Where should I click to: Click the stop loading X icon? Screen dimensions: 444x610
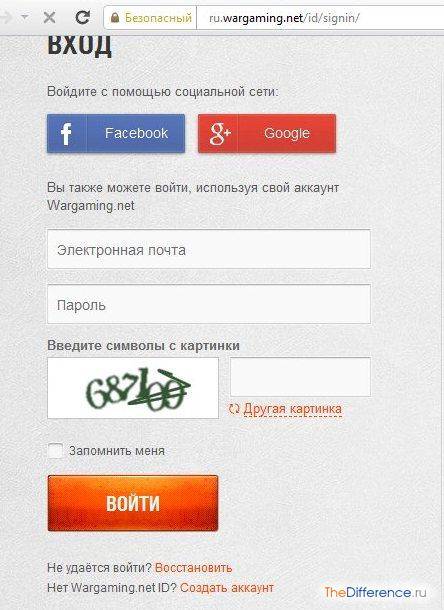[x=49, y=17]
